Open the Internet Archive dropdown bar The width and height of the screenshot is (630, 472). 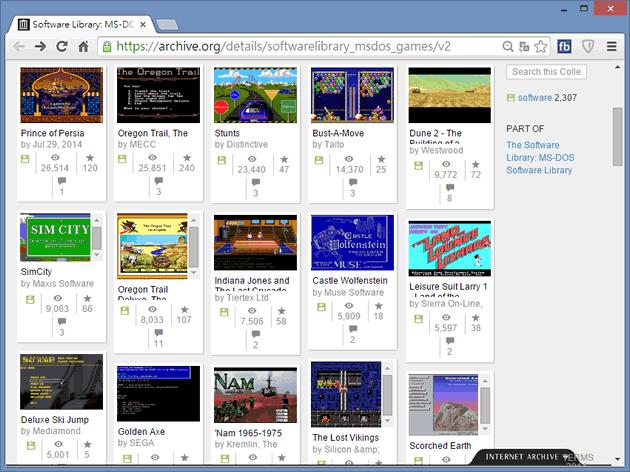[524, 456]
